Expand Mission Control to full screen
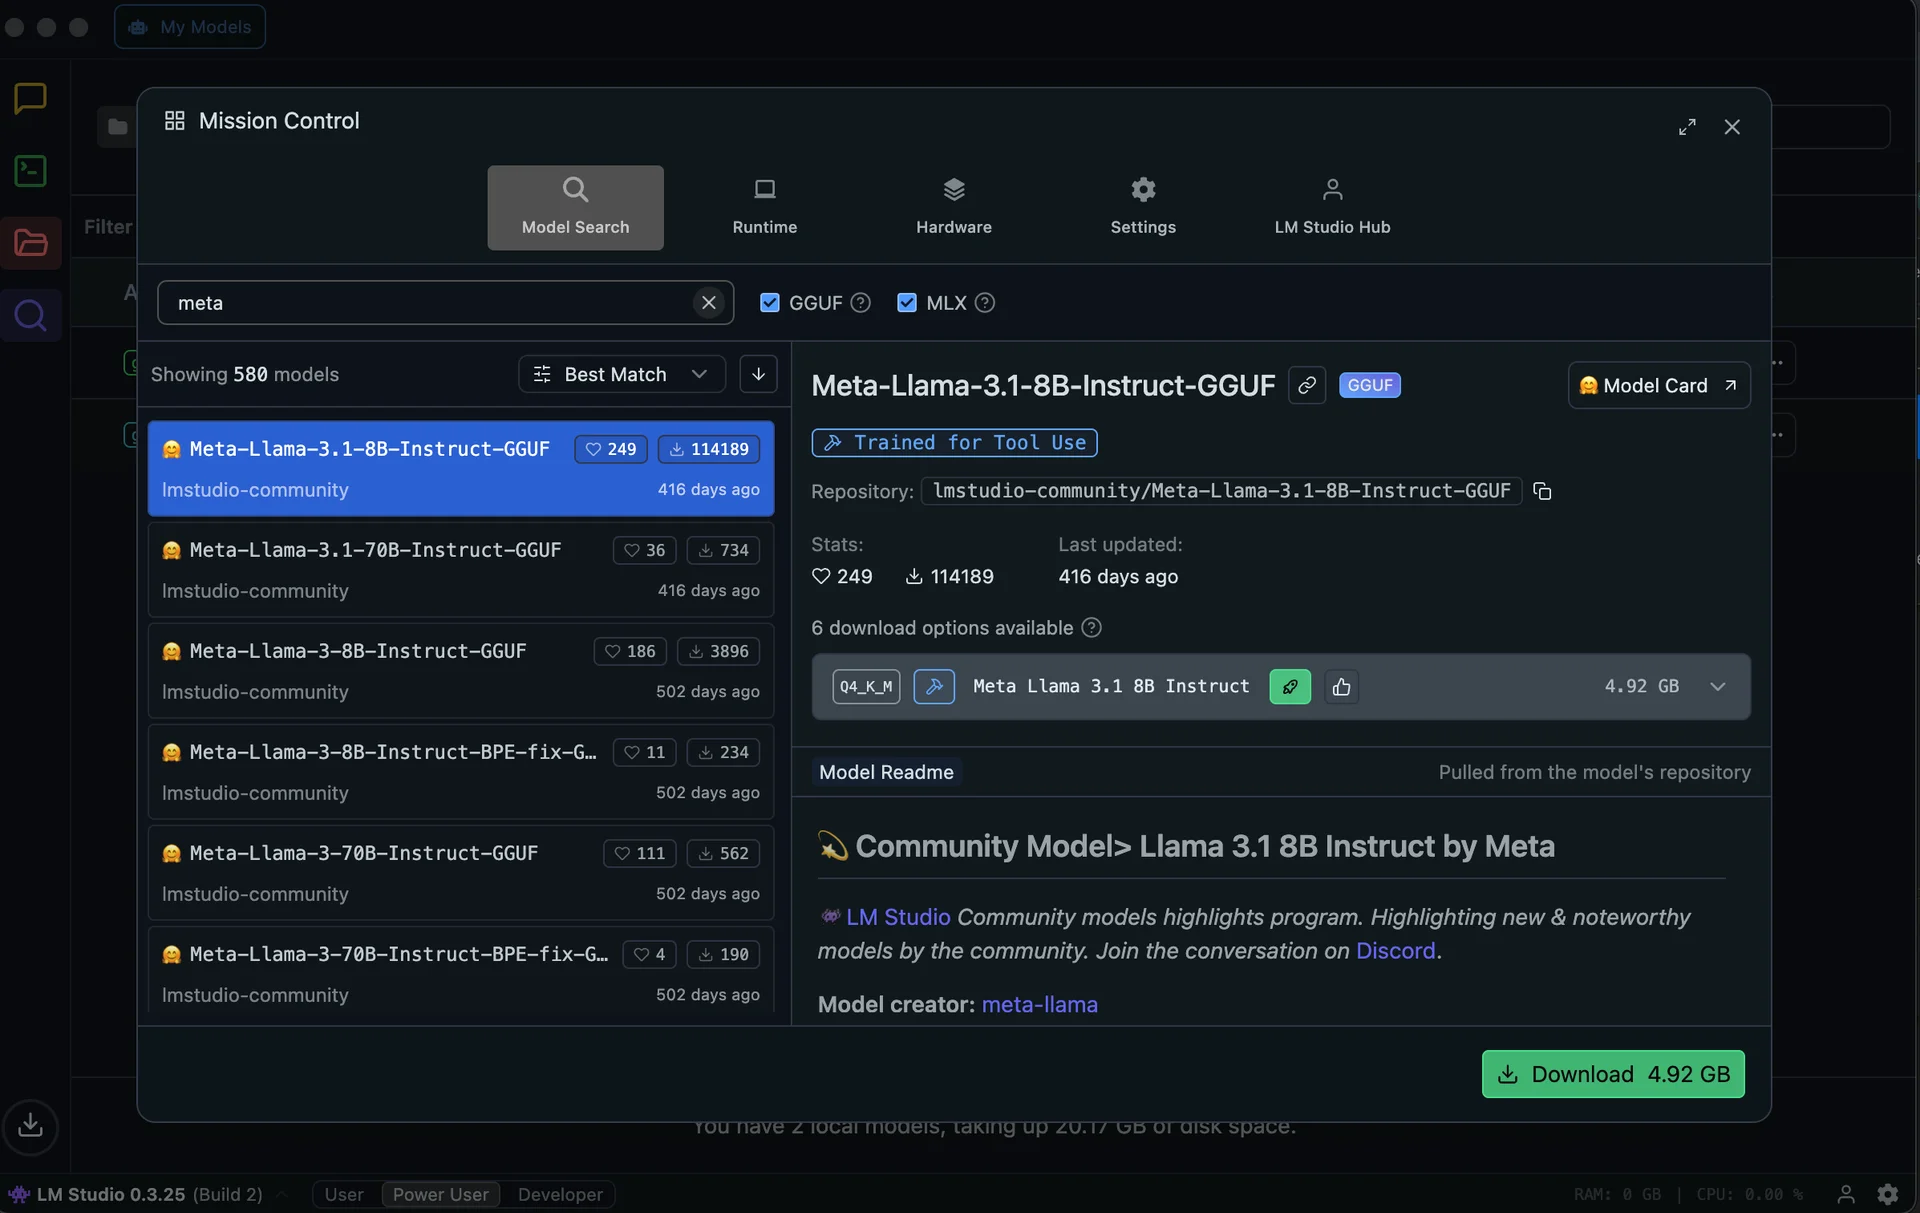The height and width of the screenshot is (1213, 1920). pos(1687,127)
